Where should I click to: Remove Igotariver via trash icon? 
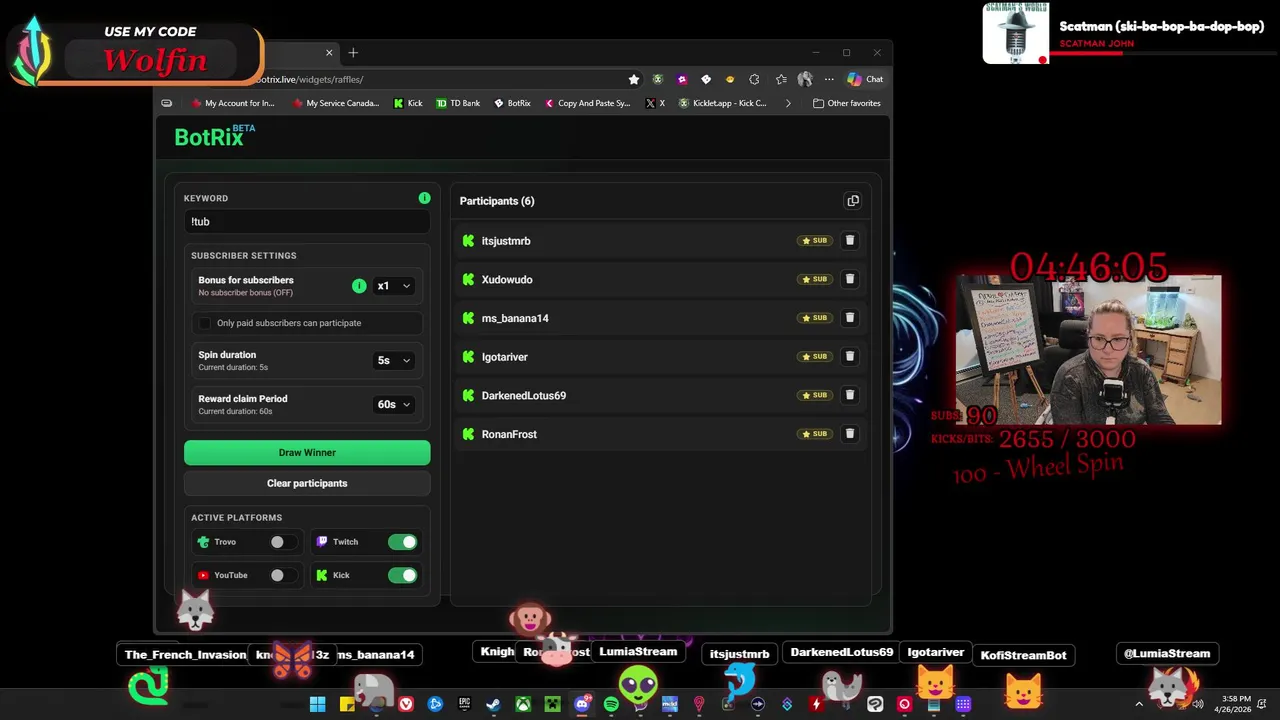(x=850, y=356)
